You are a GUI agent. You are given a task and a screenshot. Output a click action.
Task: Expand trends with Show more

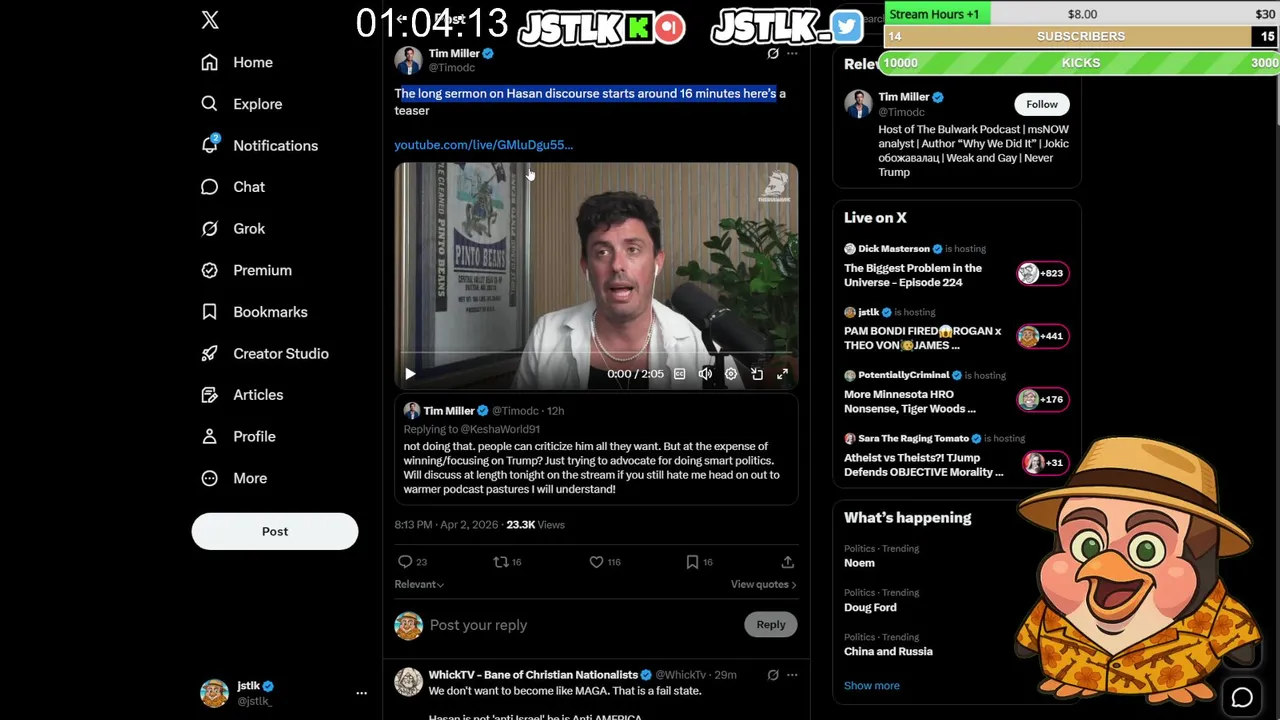point(871,685)
